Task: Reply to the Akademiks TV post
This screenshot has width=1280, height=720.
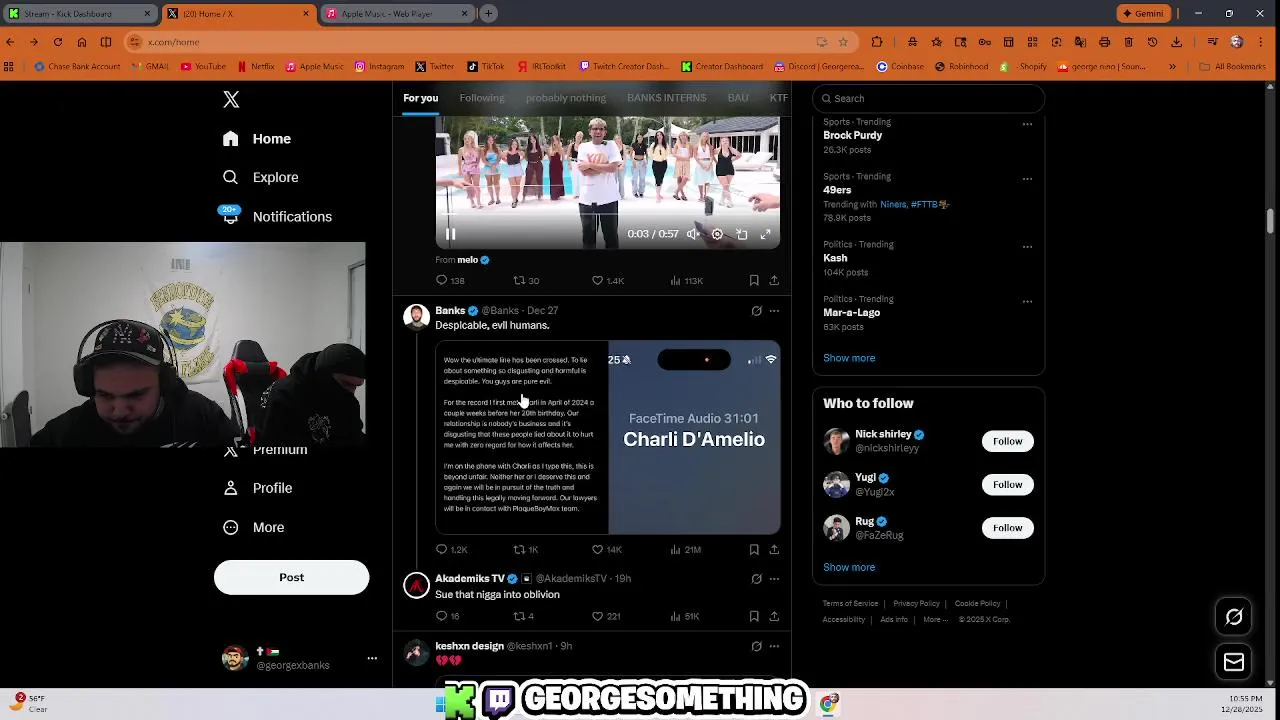Action: click(448, 616)
